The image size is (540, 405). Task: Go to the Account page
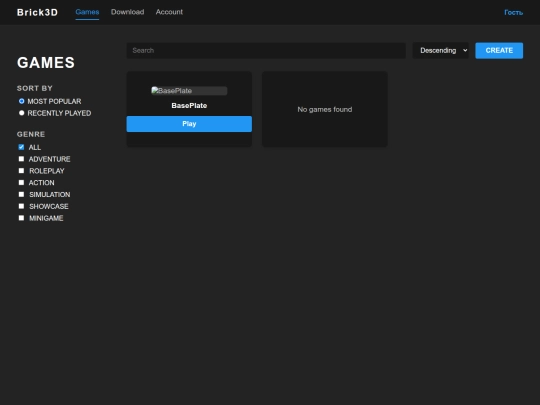169,12
